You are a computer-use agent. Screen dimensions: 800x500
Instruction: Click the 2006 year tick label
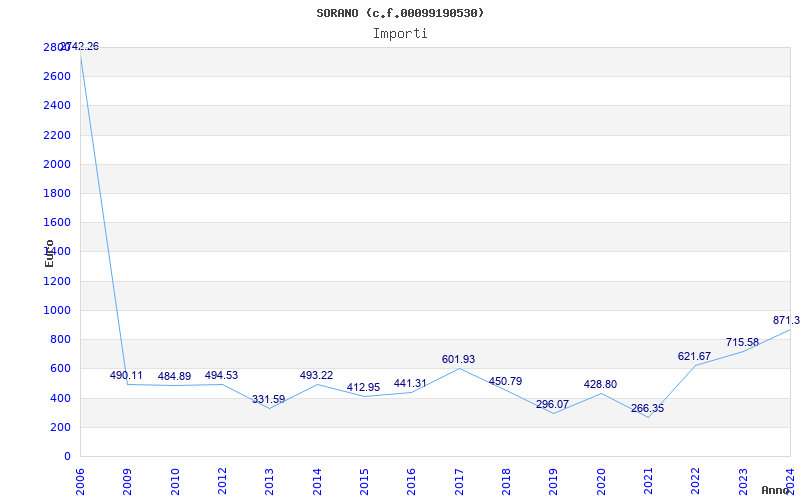point(80,482)
